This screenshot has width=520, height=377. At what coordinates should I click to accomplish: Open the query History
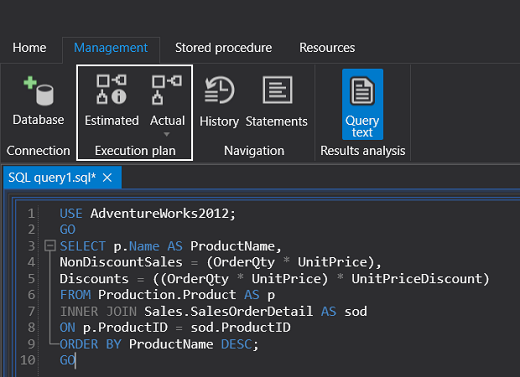[219, 102]
